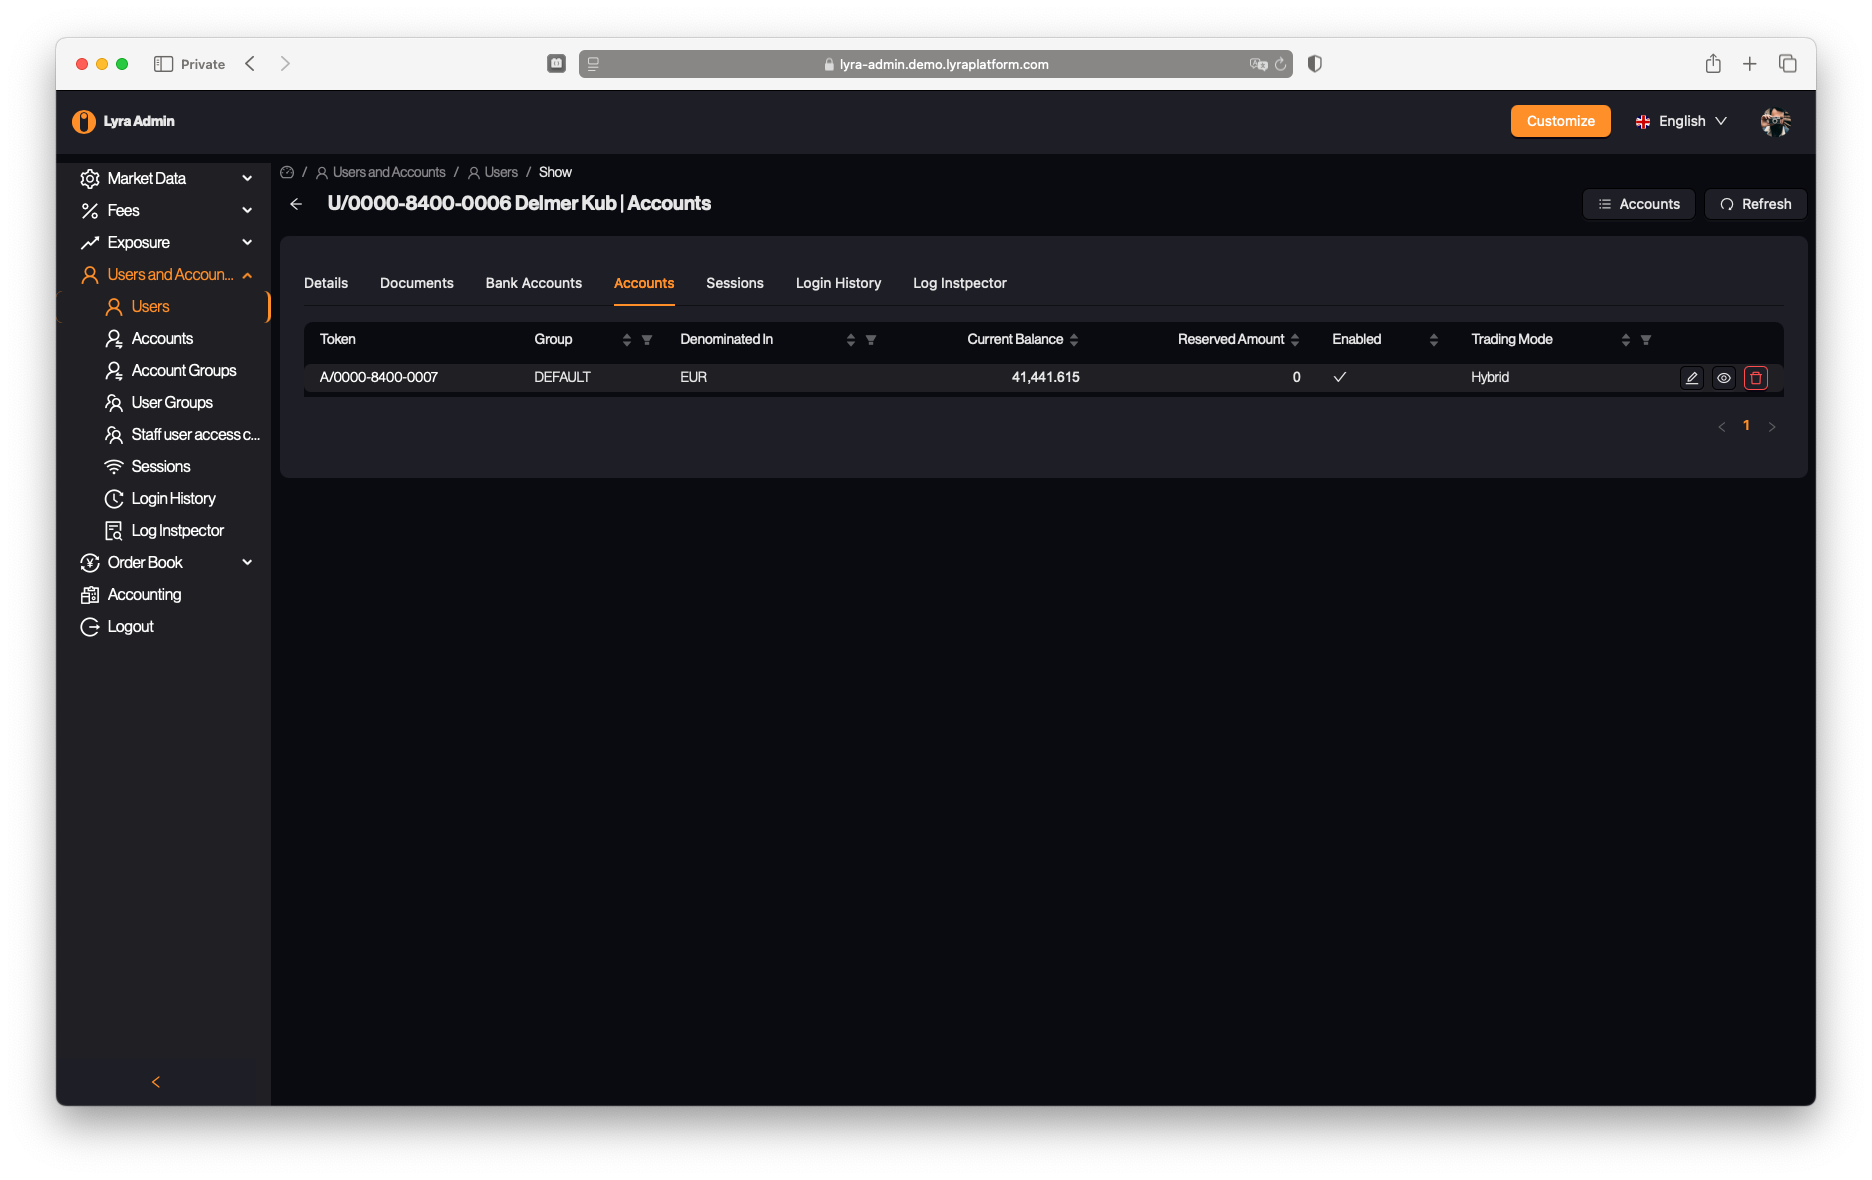Screen dimensions: 1872x1180
Task: Open the Trading Mode column filter
Action: point(1646,340)
